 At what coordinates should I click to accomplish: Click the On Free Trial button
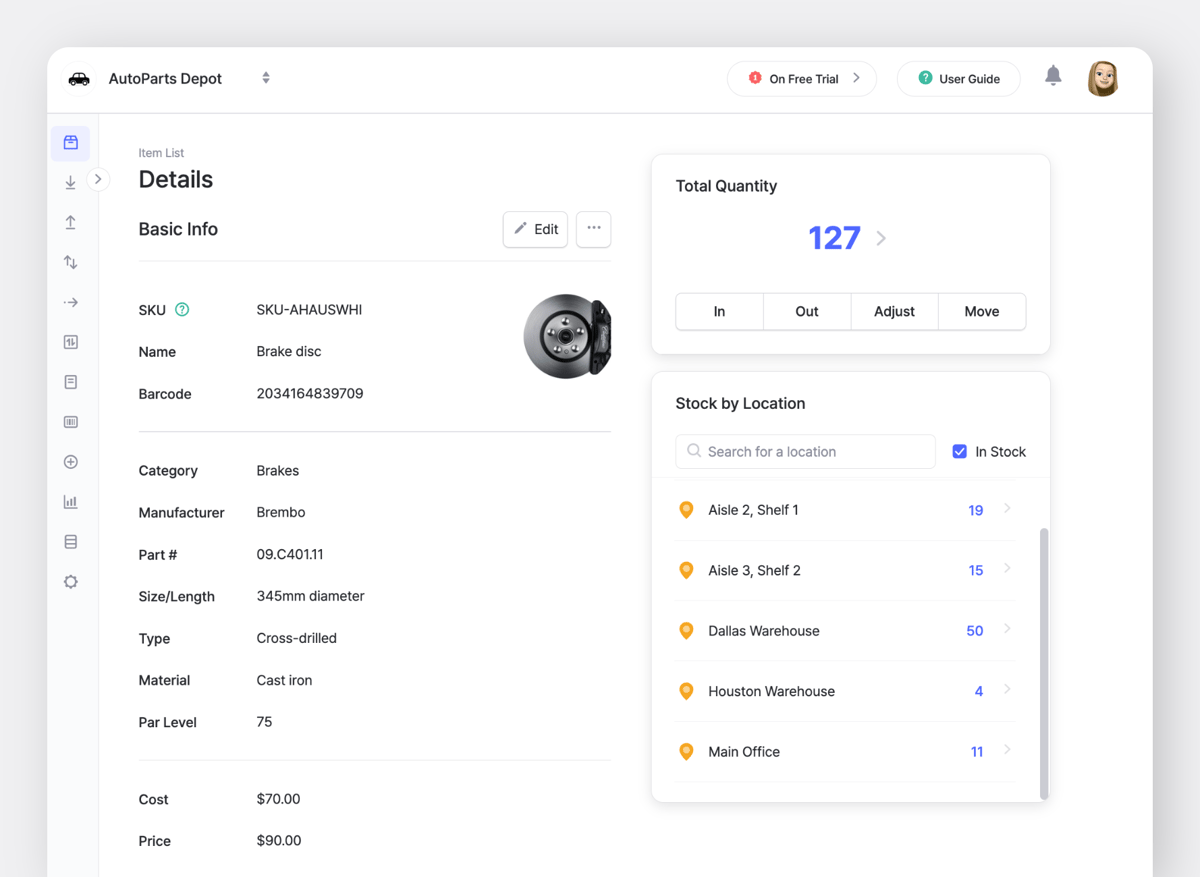pos(802,79)
